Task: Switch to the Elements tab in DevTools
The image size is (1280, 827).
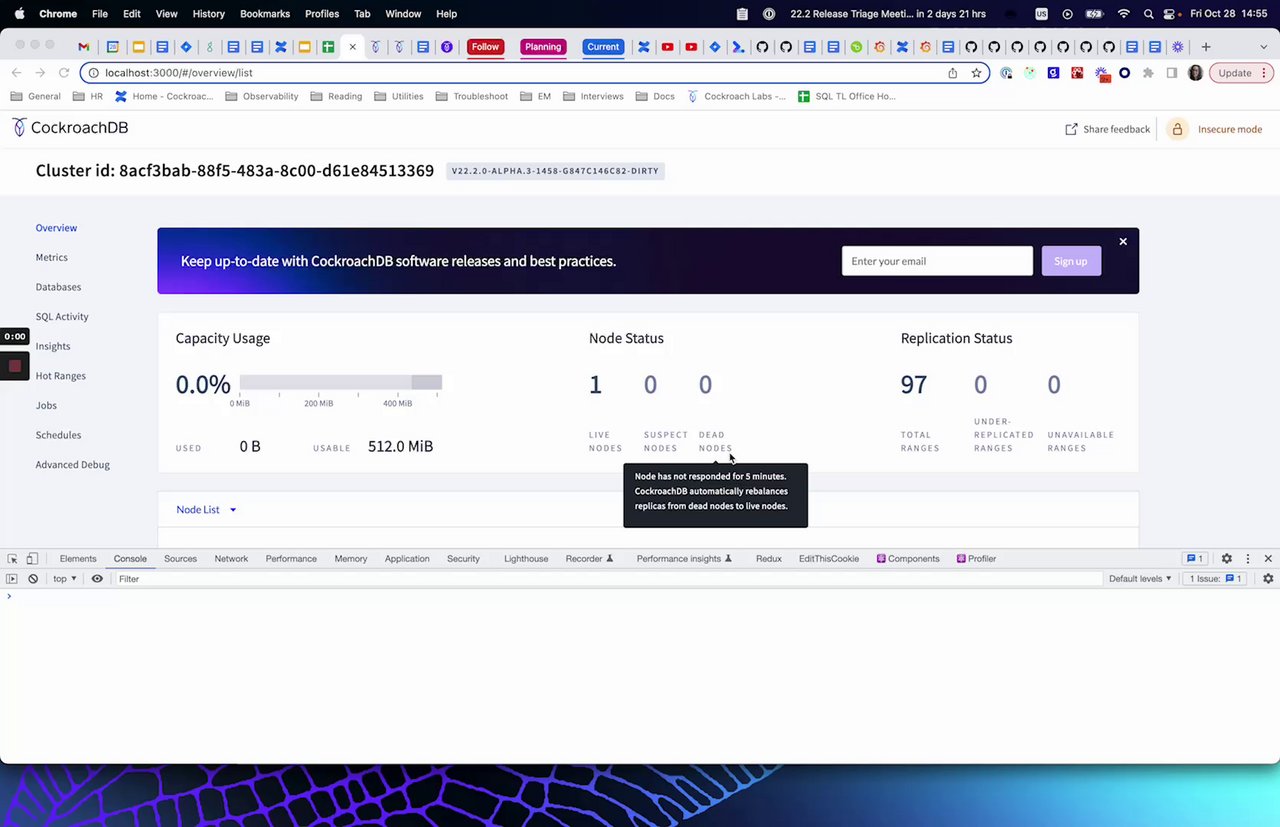Action: pyautogui.click(x=78, y=559)
